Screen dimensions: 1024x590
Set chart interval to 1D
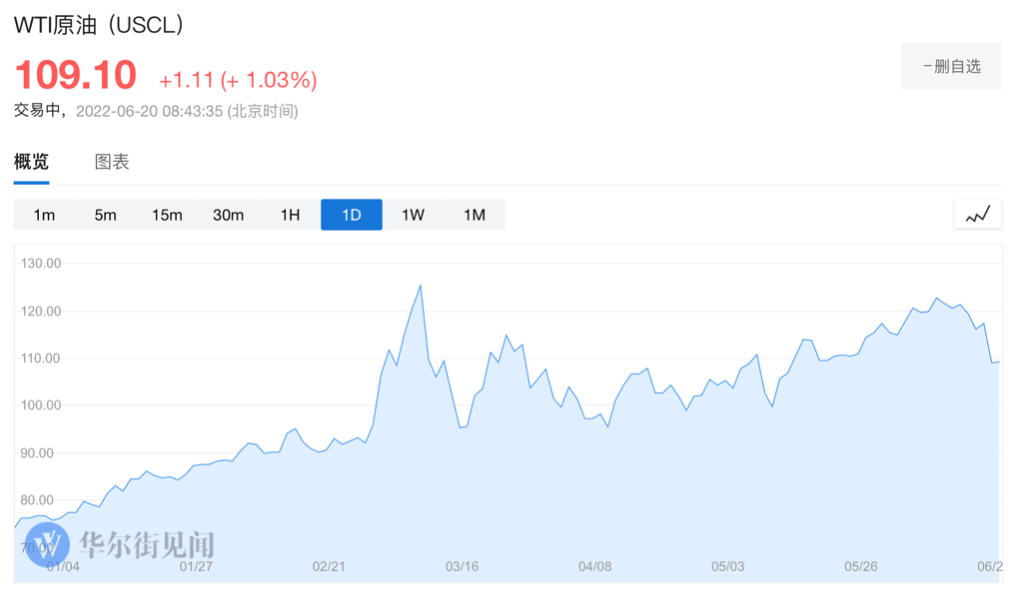(351, 215)
